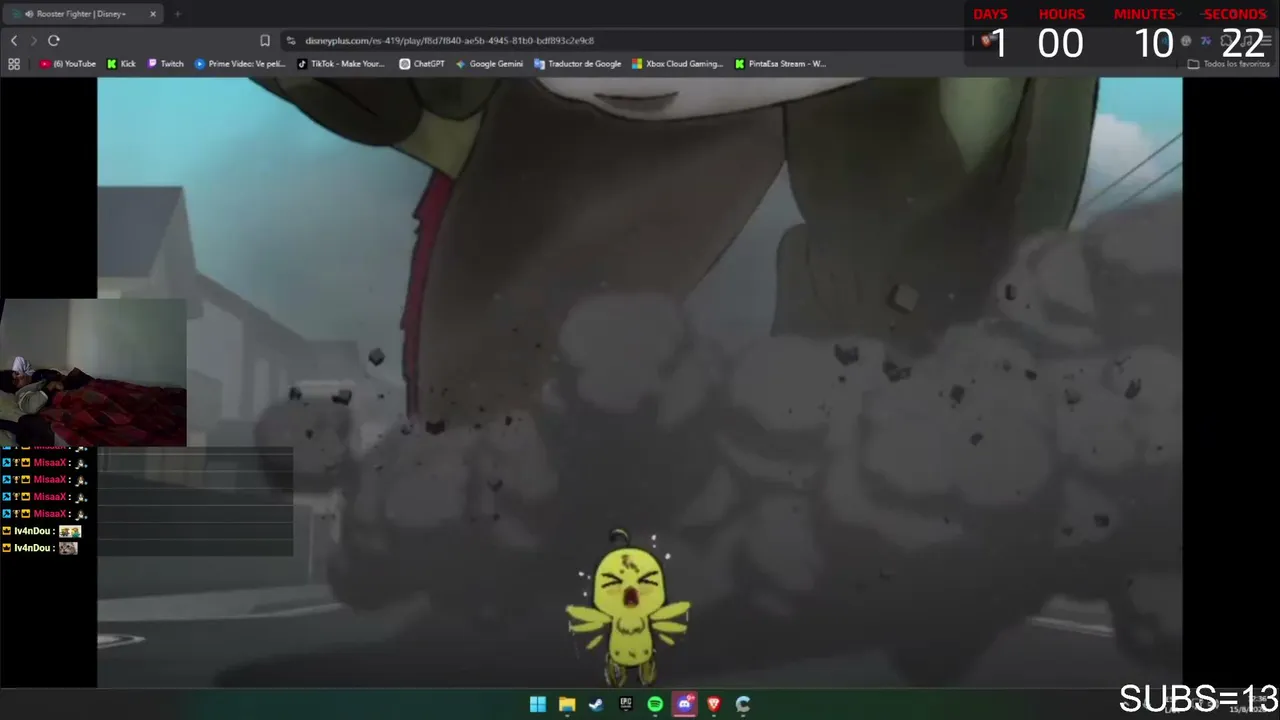Click the Disney+ video player

(x=640, y=382)
